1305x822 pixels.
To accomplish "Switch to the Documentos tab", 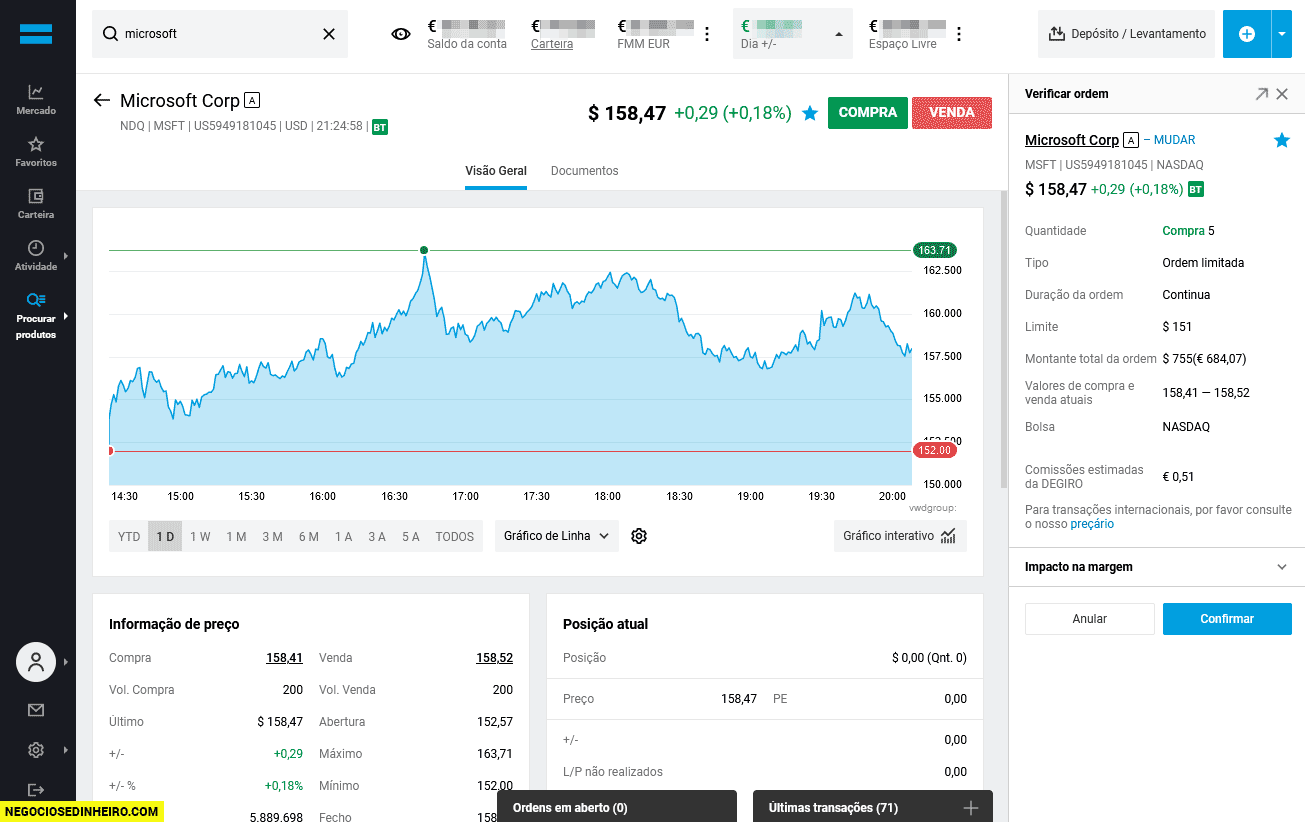I will click(585, 171).
